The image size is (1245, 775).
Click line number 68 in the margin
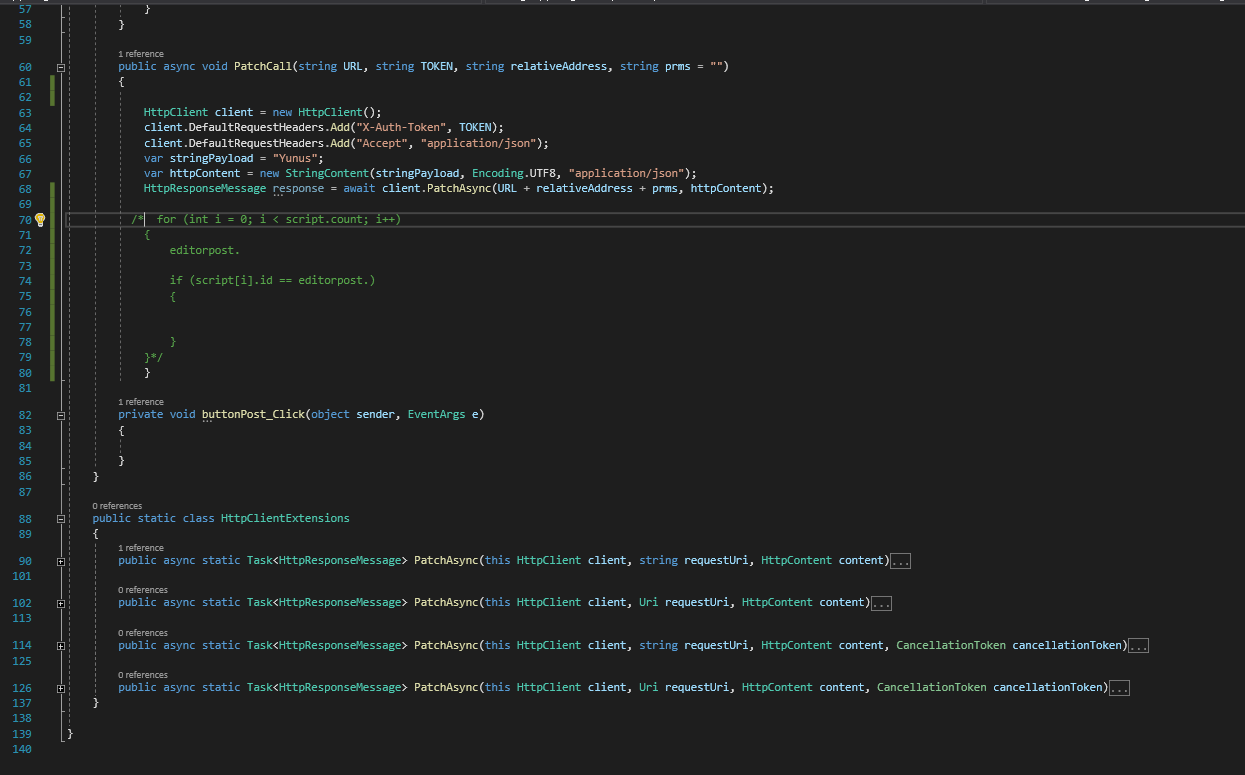coord(25,189)
